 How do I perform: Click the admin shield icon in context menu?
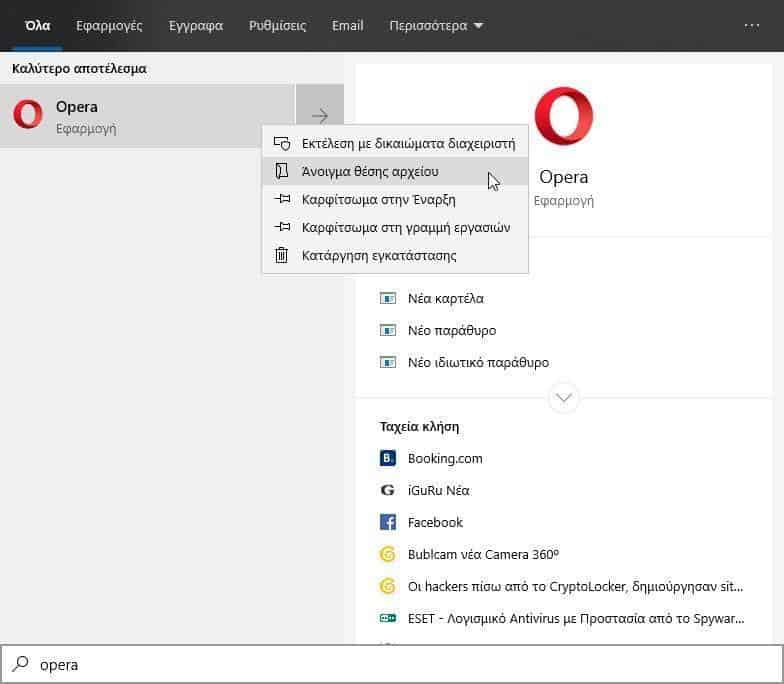(x=282, y=144)
